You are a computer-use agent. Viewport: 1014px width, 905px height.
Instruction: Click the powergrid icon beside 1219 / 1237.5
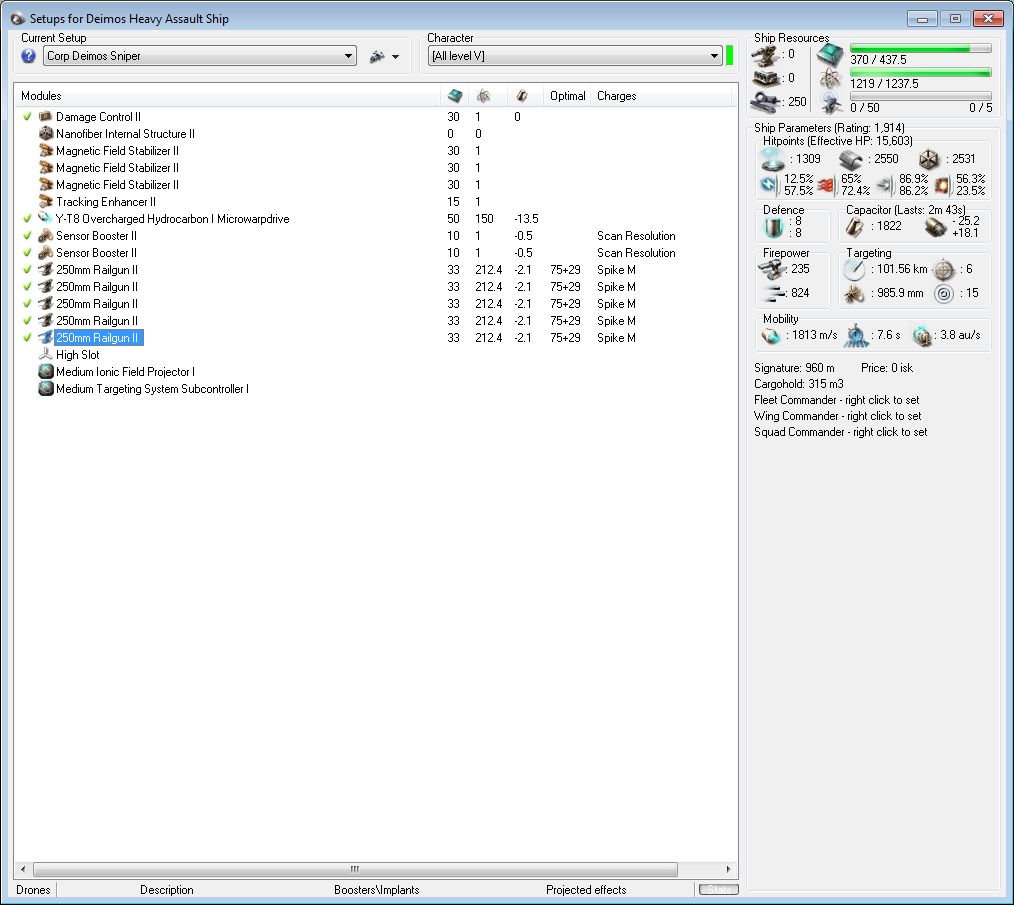(830, 79)
